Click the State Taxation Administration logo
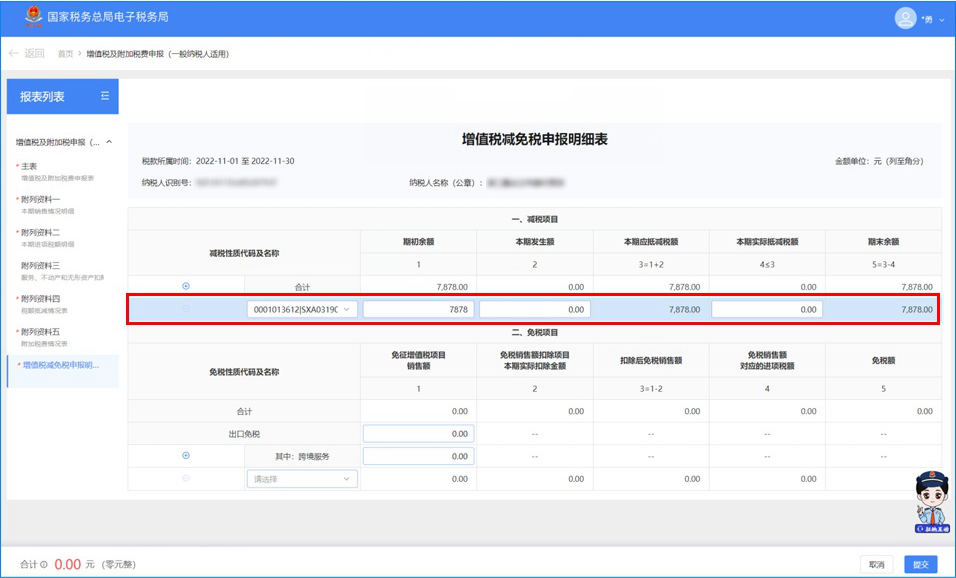The width and height of the screenshot is (956, 578). point(34,17)
